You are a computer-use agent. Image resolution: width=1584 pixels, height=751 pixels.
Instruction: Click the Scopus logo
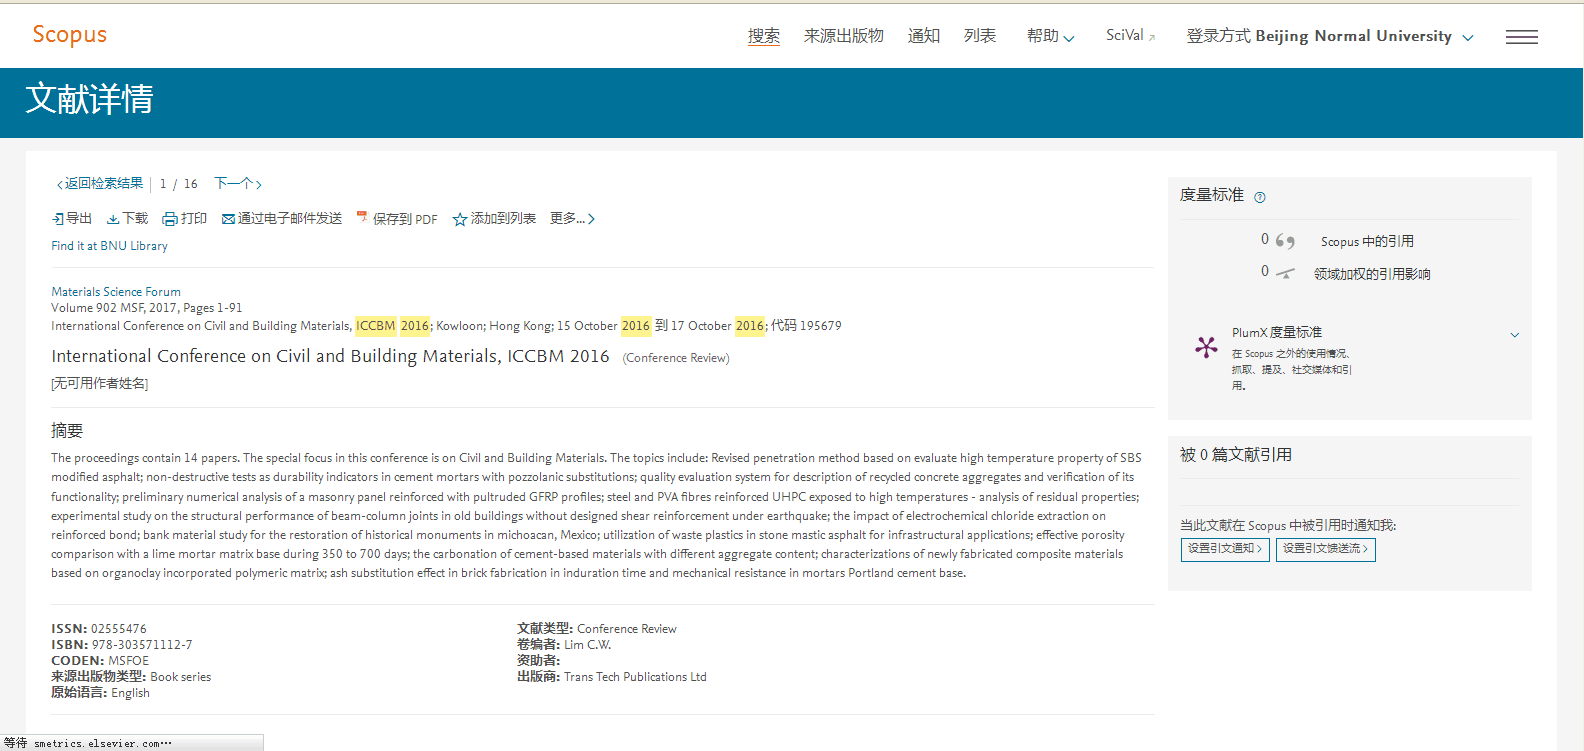click(69, 35)
